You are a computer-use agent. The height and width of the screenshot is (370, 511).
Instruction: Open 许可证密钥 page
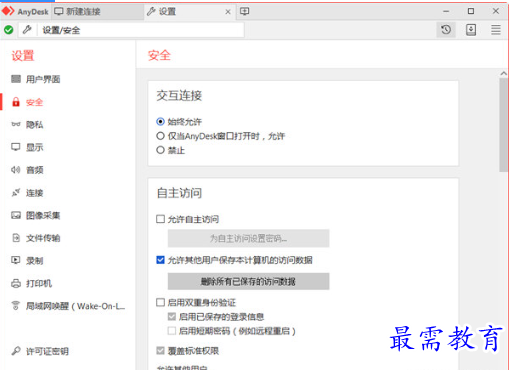47,351
